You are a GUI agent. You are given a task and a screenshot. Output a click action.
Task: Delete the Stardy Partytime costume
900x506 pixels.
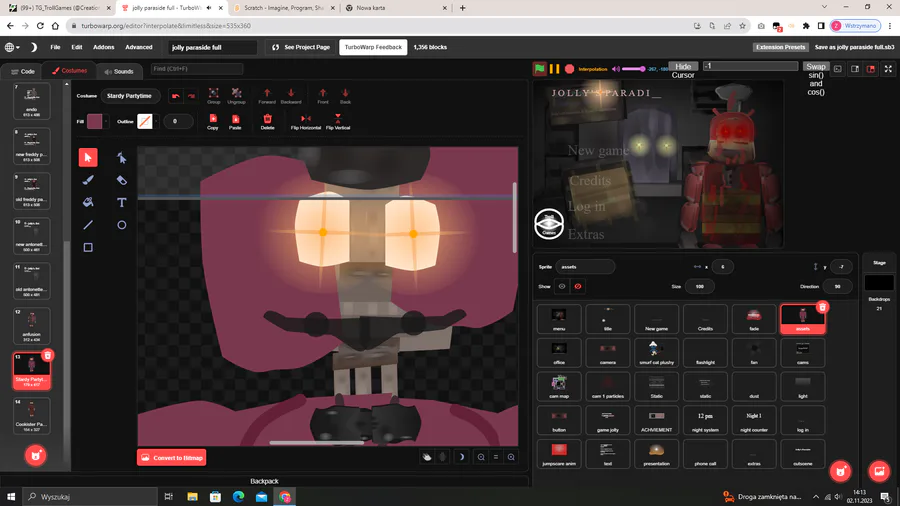48,356
